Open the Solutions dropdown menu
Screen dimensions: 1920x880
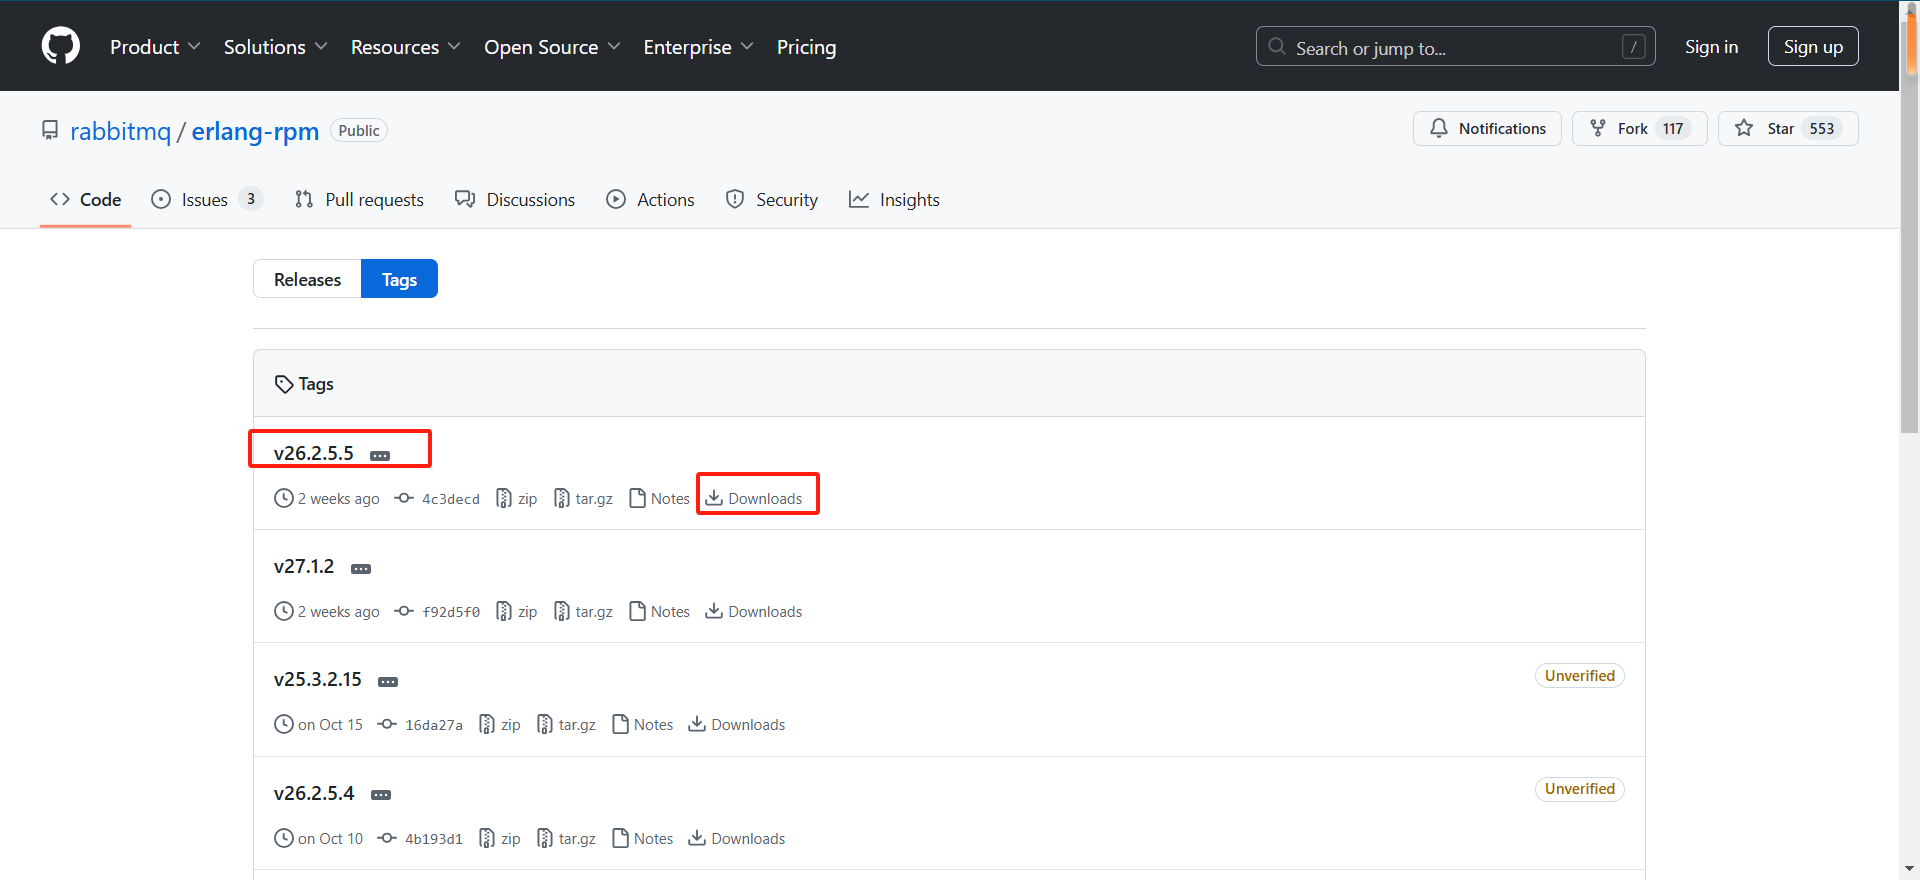pyautogui.click(x=275, y=47)
